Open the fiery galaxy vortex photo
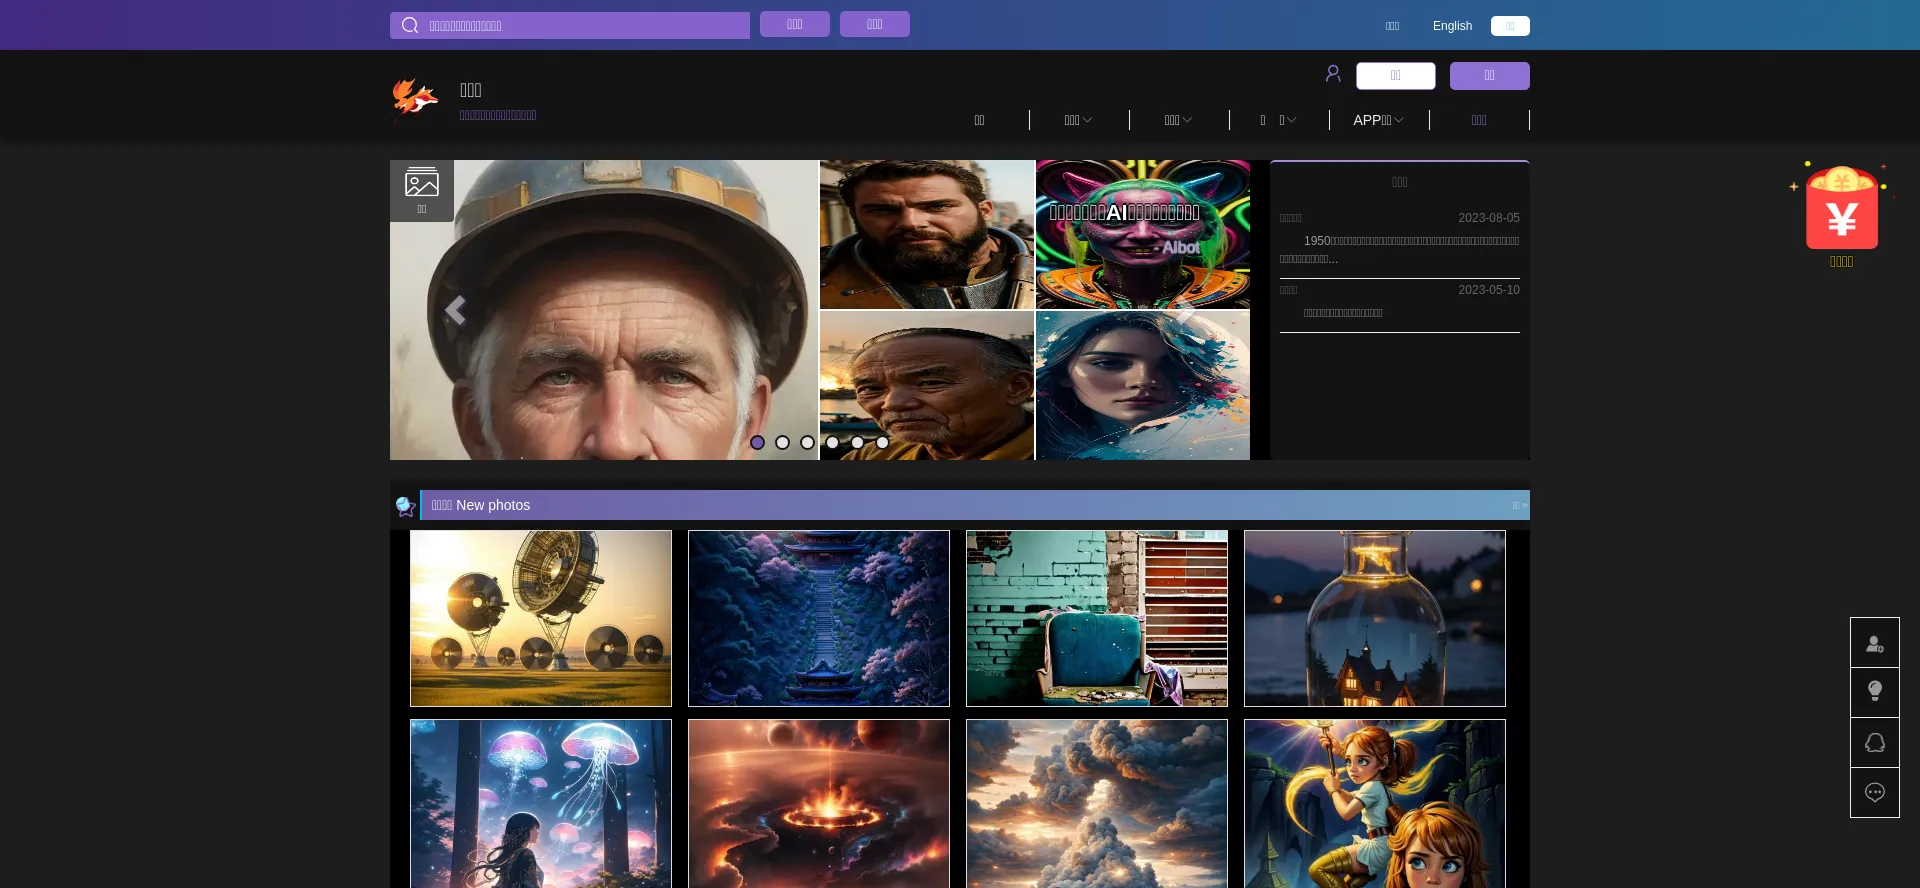 click(819, 804)
